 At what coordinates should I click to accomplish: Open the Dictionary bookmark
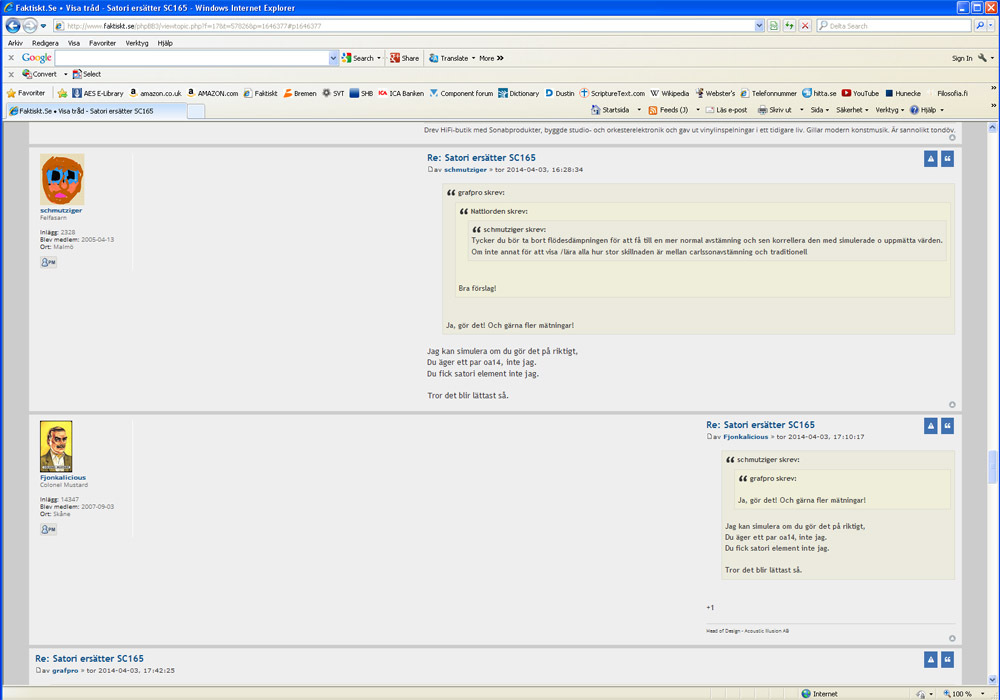518,93
